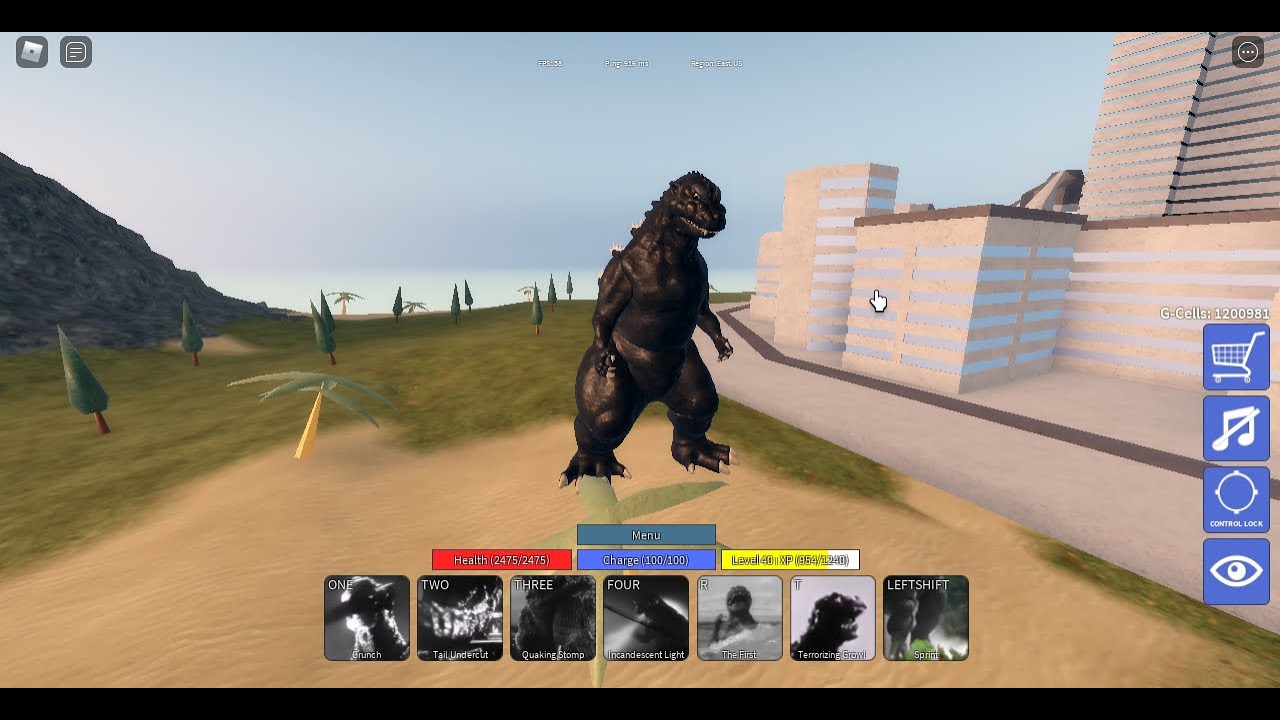Toggle the Control Lock button
1280x720 pixels.
(x=1237, y=500)
